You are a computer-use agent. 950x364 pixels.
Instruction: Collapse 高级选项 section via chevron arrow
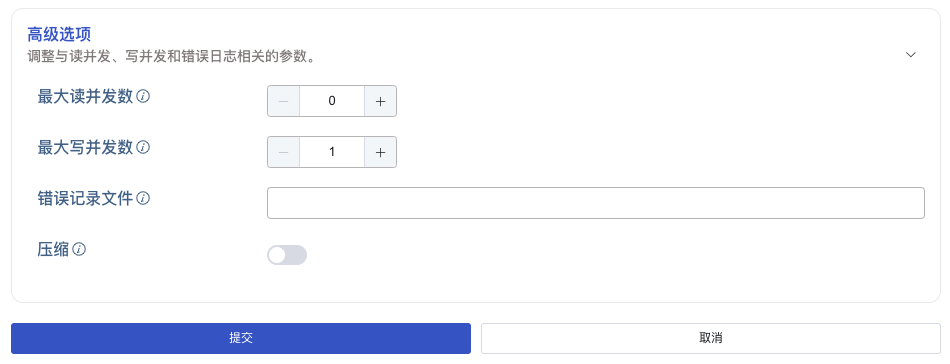click(911, 55)
